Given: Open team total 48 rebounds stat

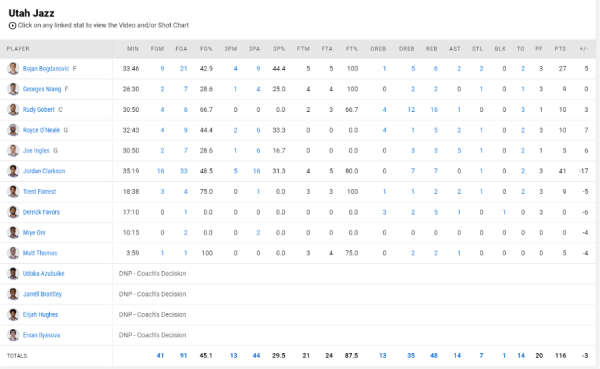Looking at the screenshot, I should click(x=434, y=356).
